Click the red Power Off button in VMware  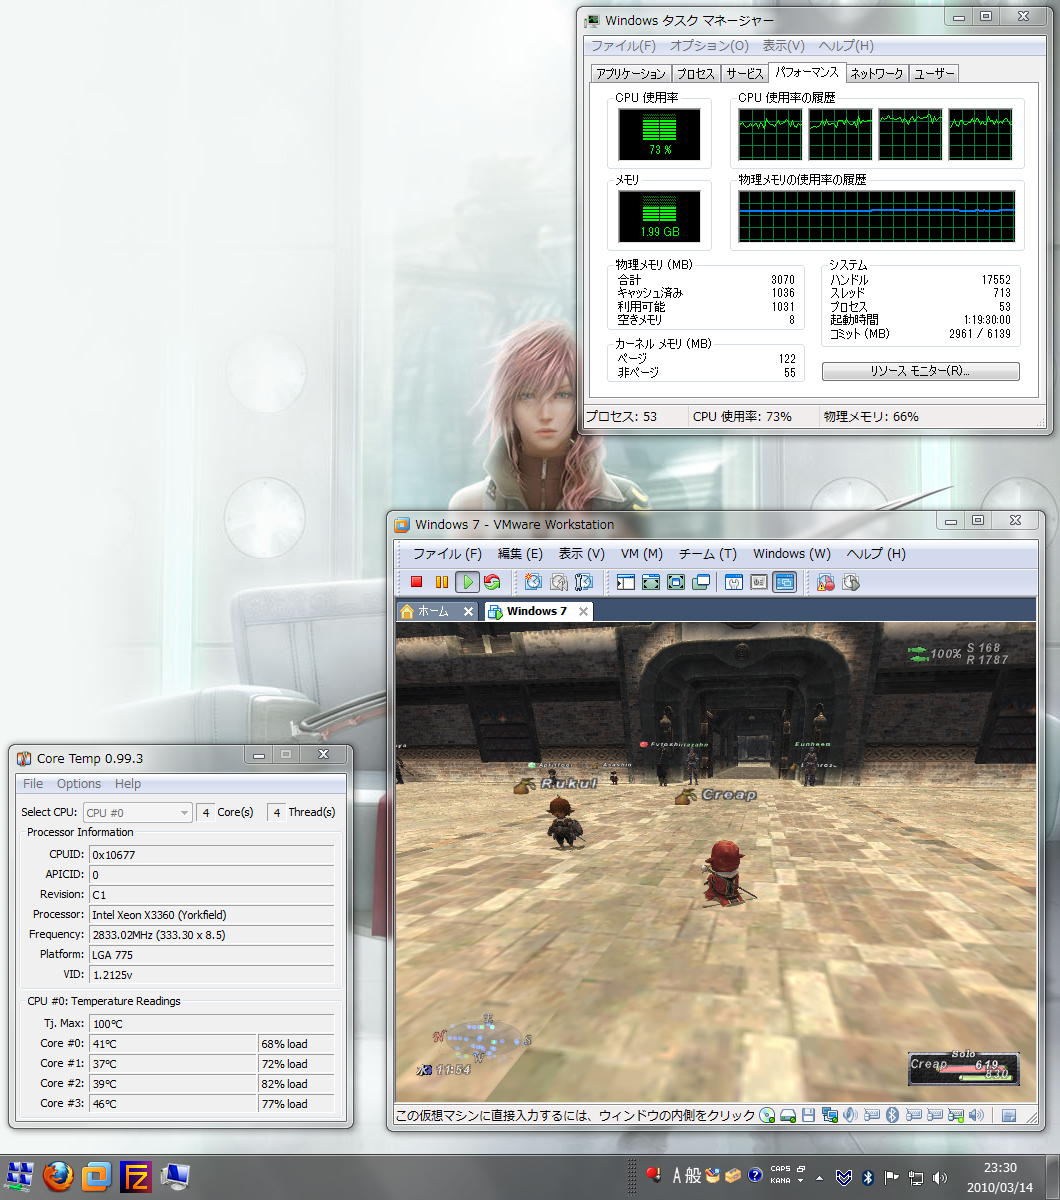pyautogui.click(x=417, y=582)
